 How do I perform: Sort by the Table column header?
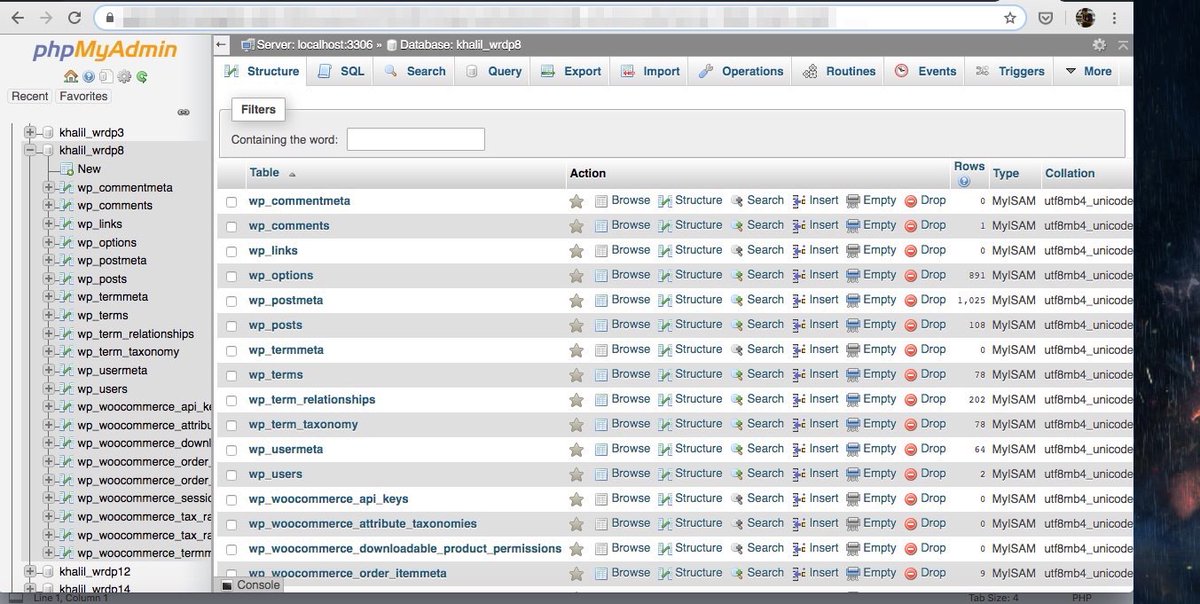tap(264, 173)
